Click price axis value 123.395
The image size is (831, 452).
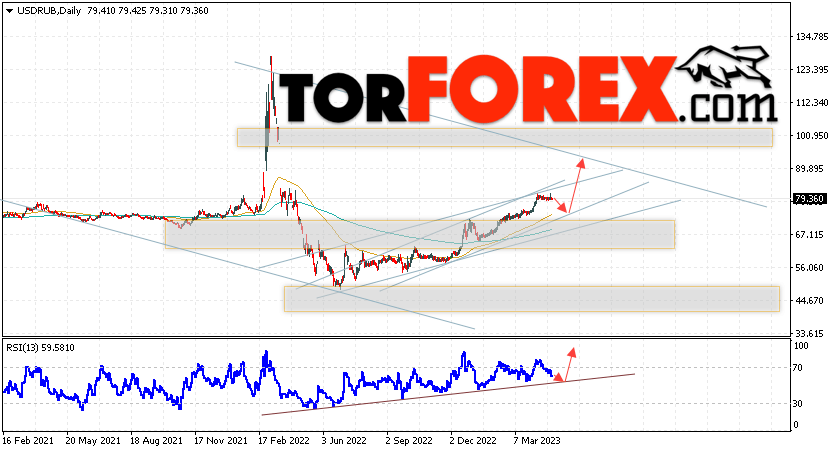coord(812,69)
